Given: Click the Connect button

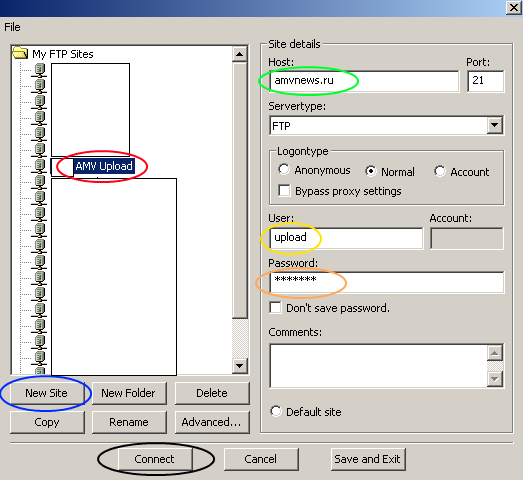Looking at the screenshot, I should pos(154,459).
